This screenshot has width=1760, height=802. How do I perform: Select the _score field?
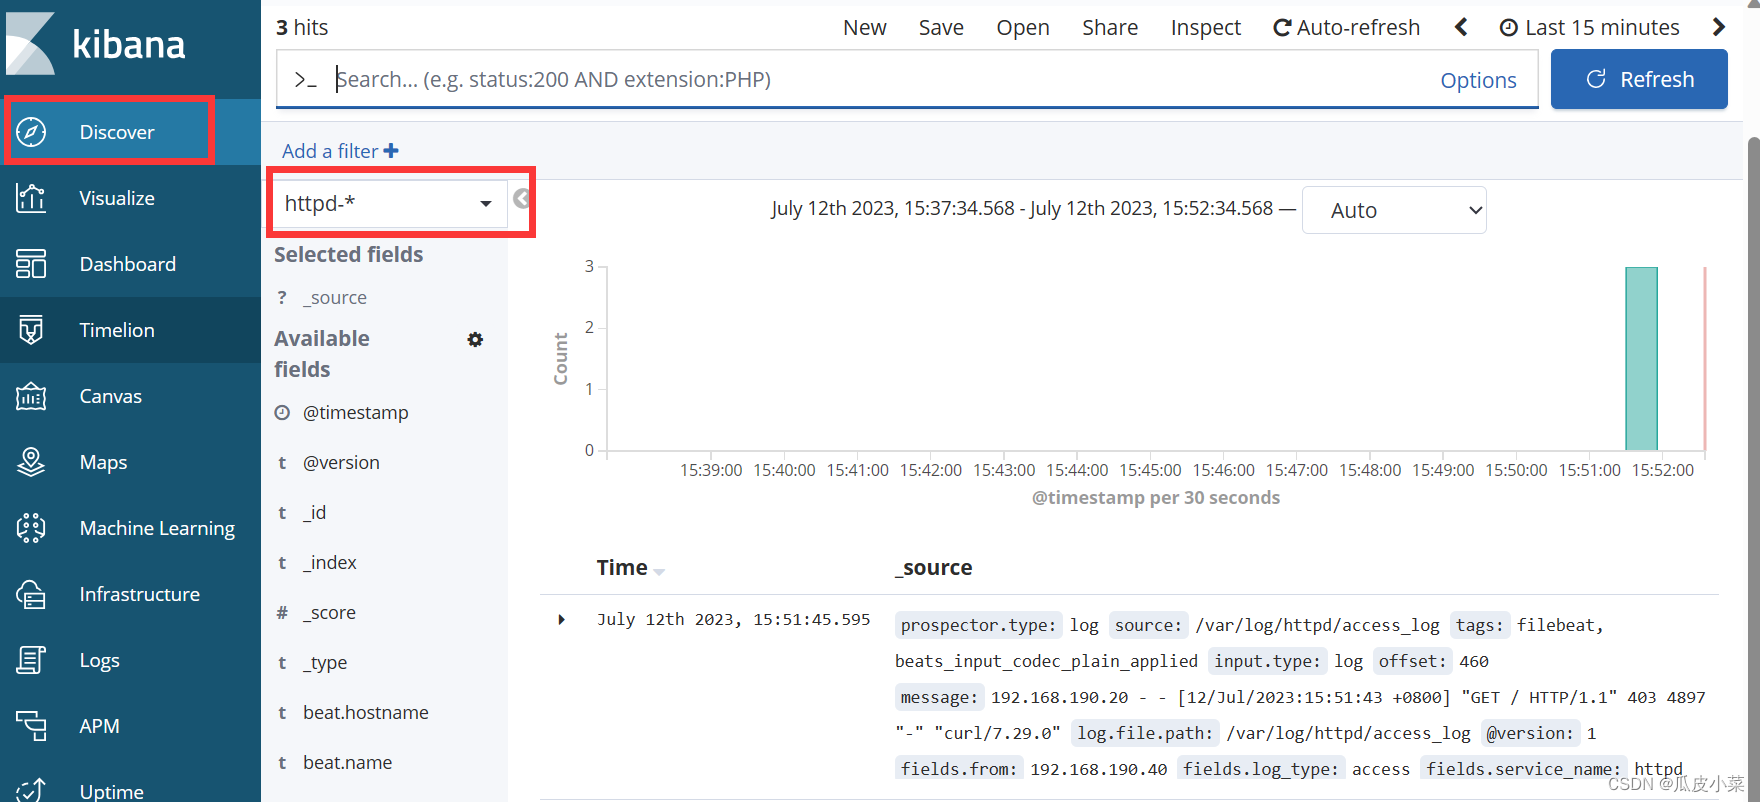pyautogui.click(x=330, y=612)
